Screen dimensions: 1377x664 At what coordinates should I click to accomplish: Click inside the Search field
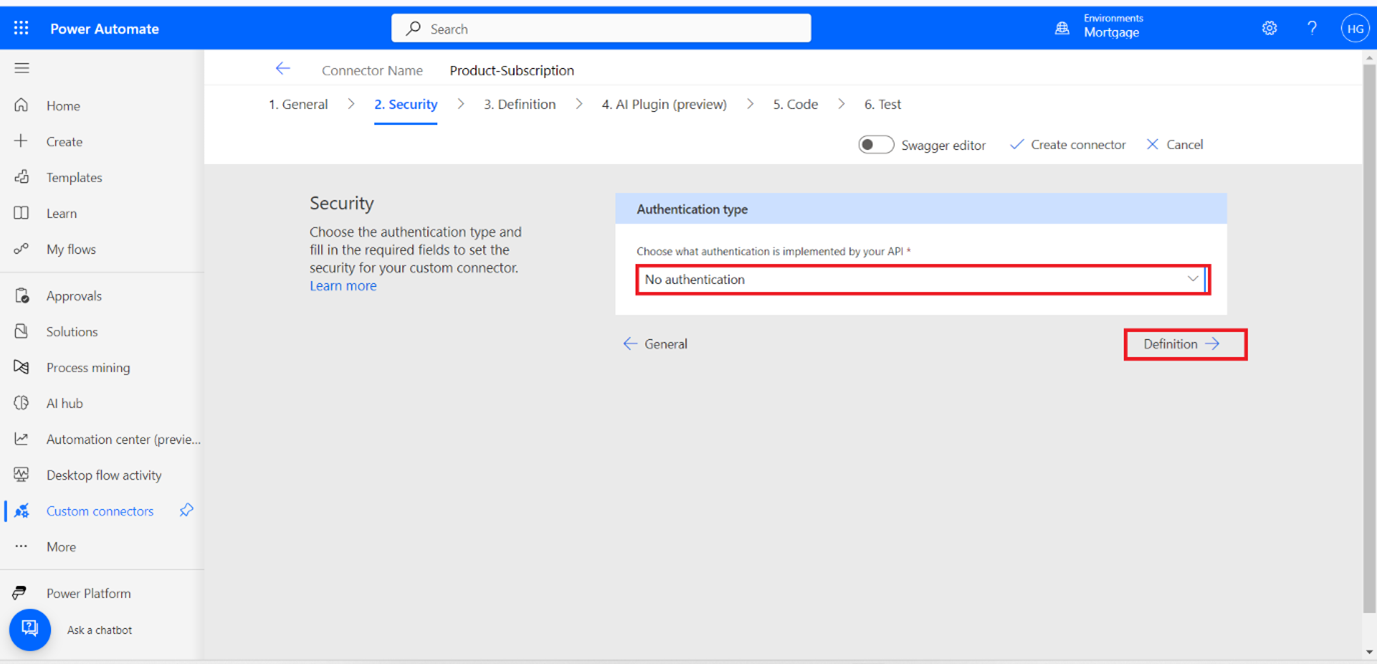[x=600, y=27]
